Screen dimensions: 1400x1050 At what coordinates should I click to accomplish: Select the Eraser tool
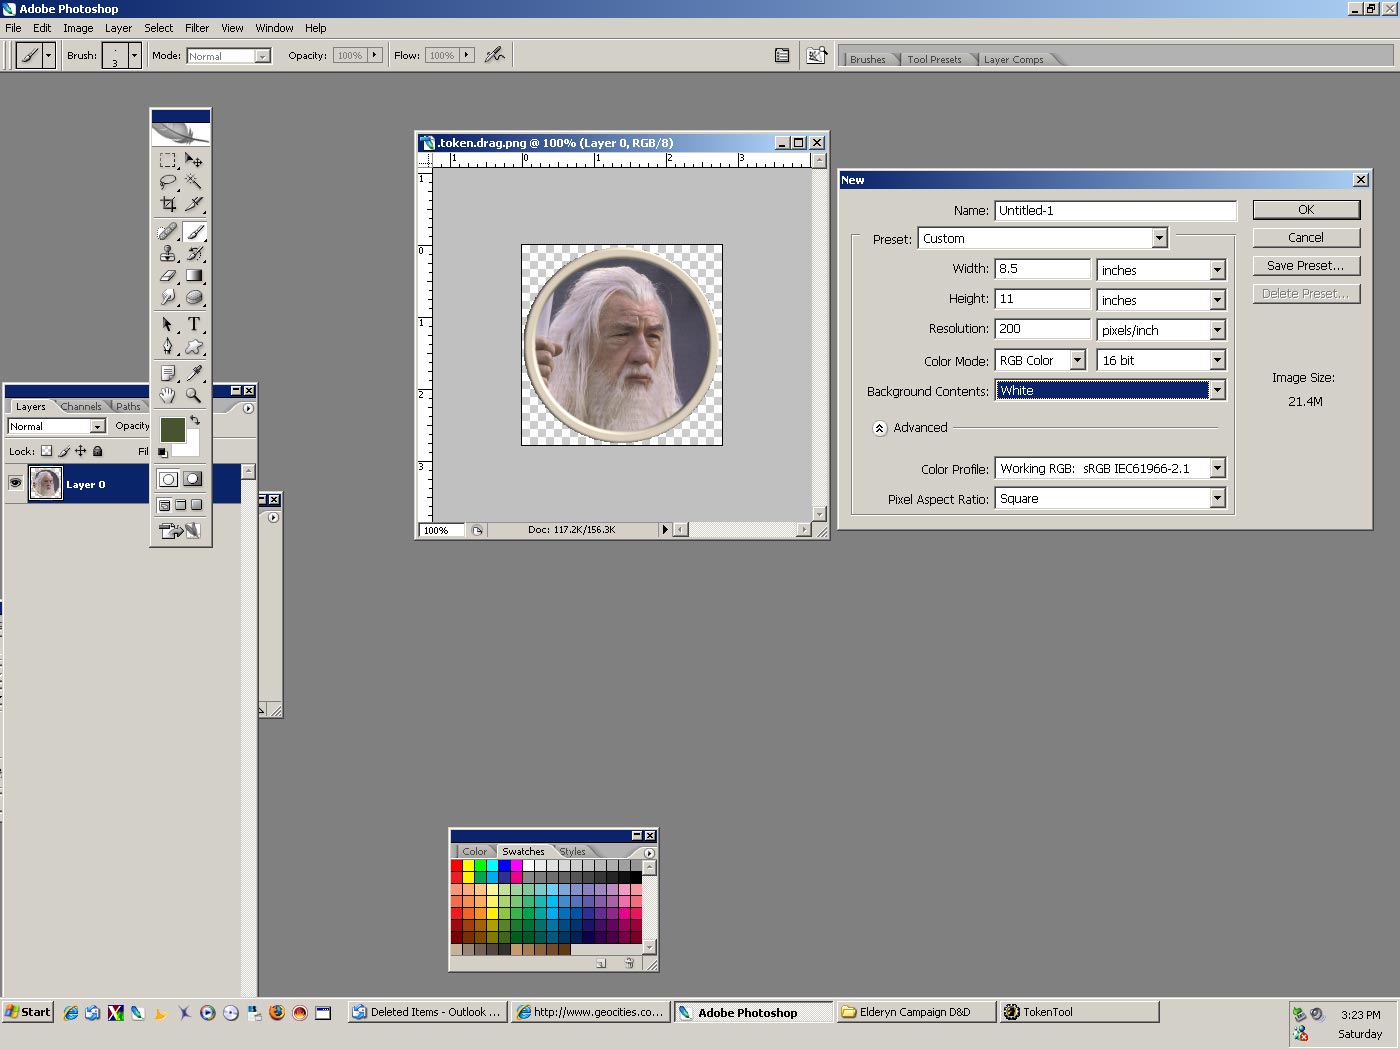click(x=168, y=276)
